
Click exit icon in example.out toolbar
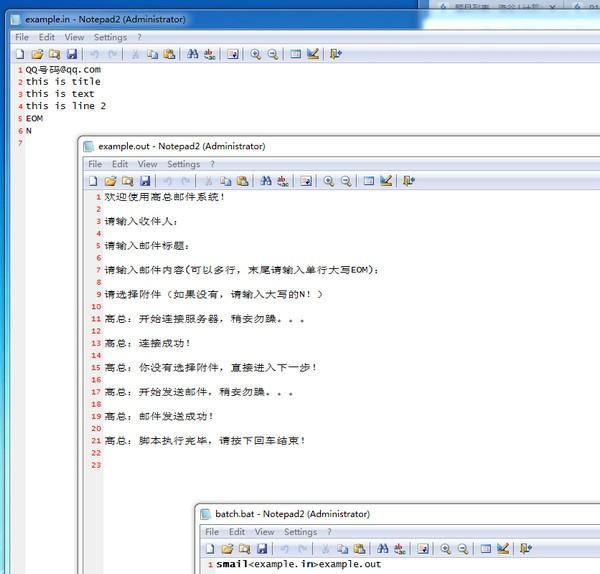409,181
